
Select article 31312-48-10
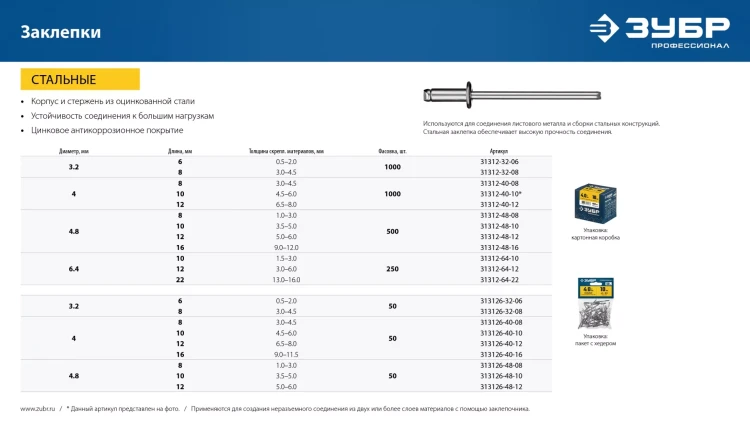(x=499, y=226)
